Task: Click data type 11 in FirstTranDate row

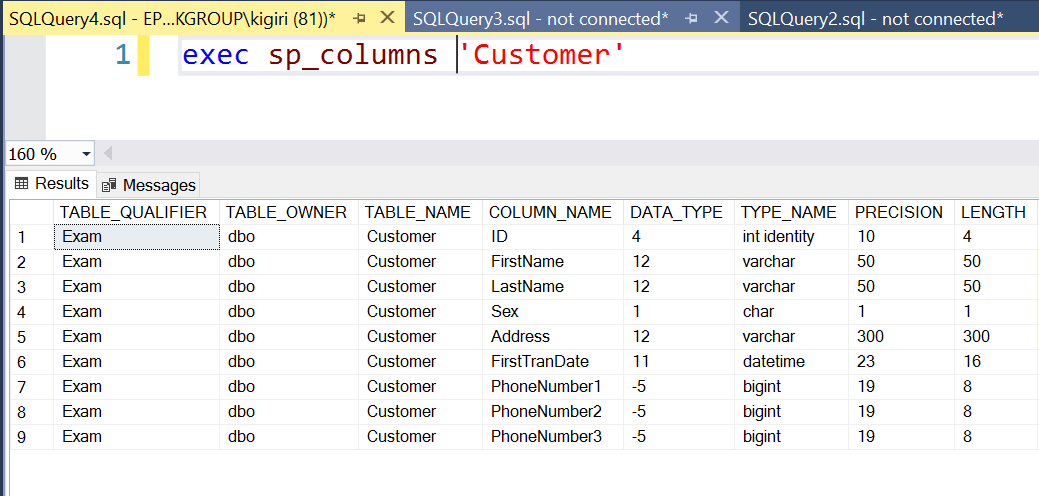Action: click(x=679, y=362)
